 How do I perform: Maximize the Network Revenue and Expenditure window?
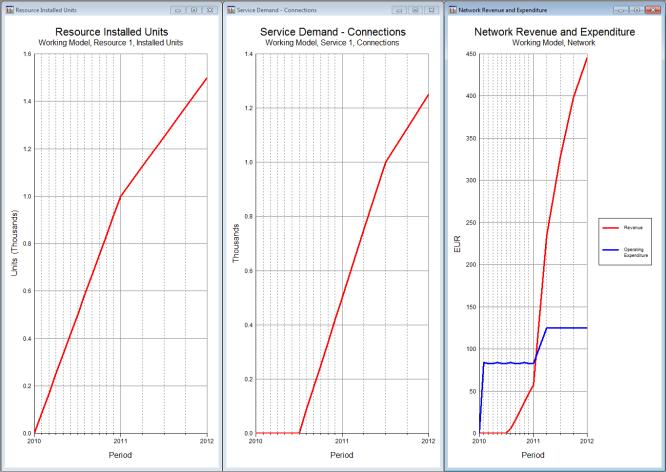[636, 9]
